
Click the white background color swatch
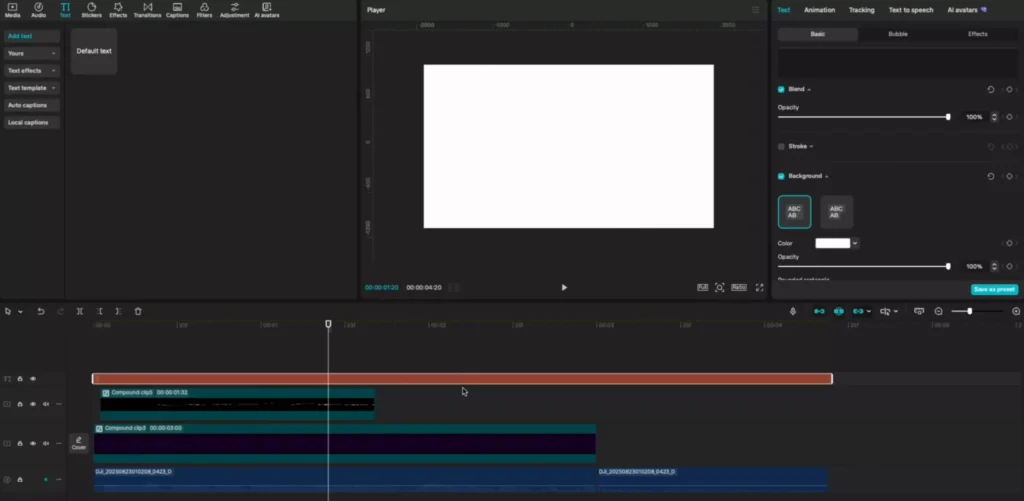[x=832, y=243]
